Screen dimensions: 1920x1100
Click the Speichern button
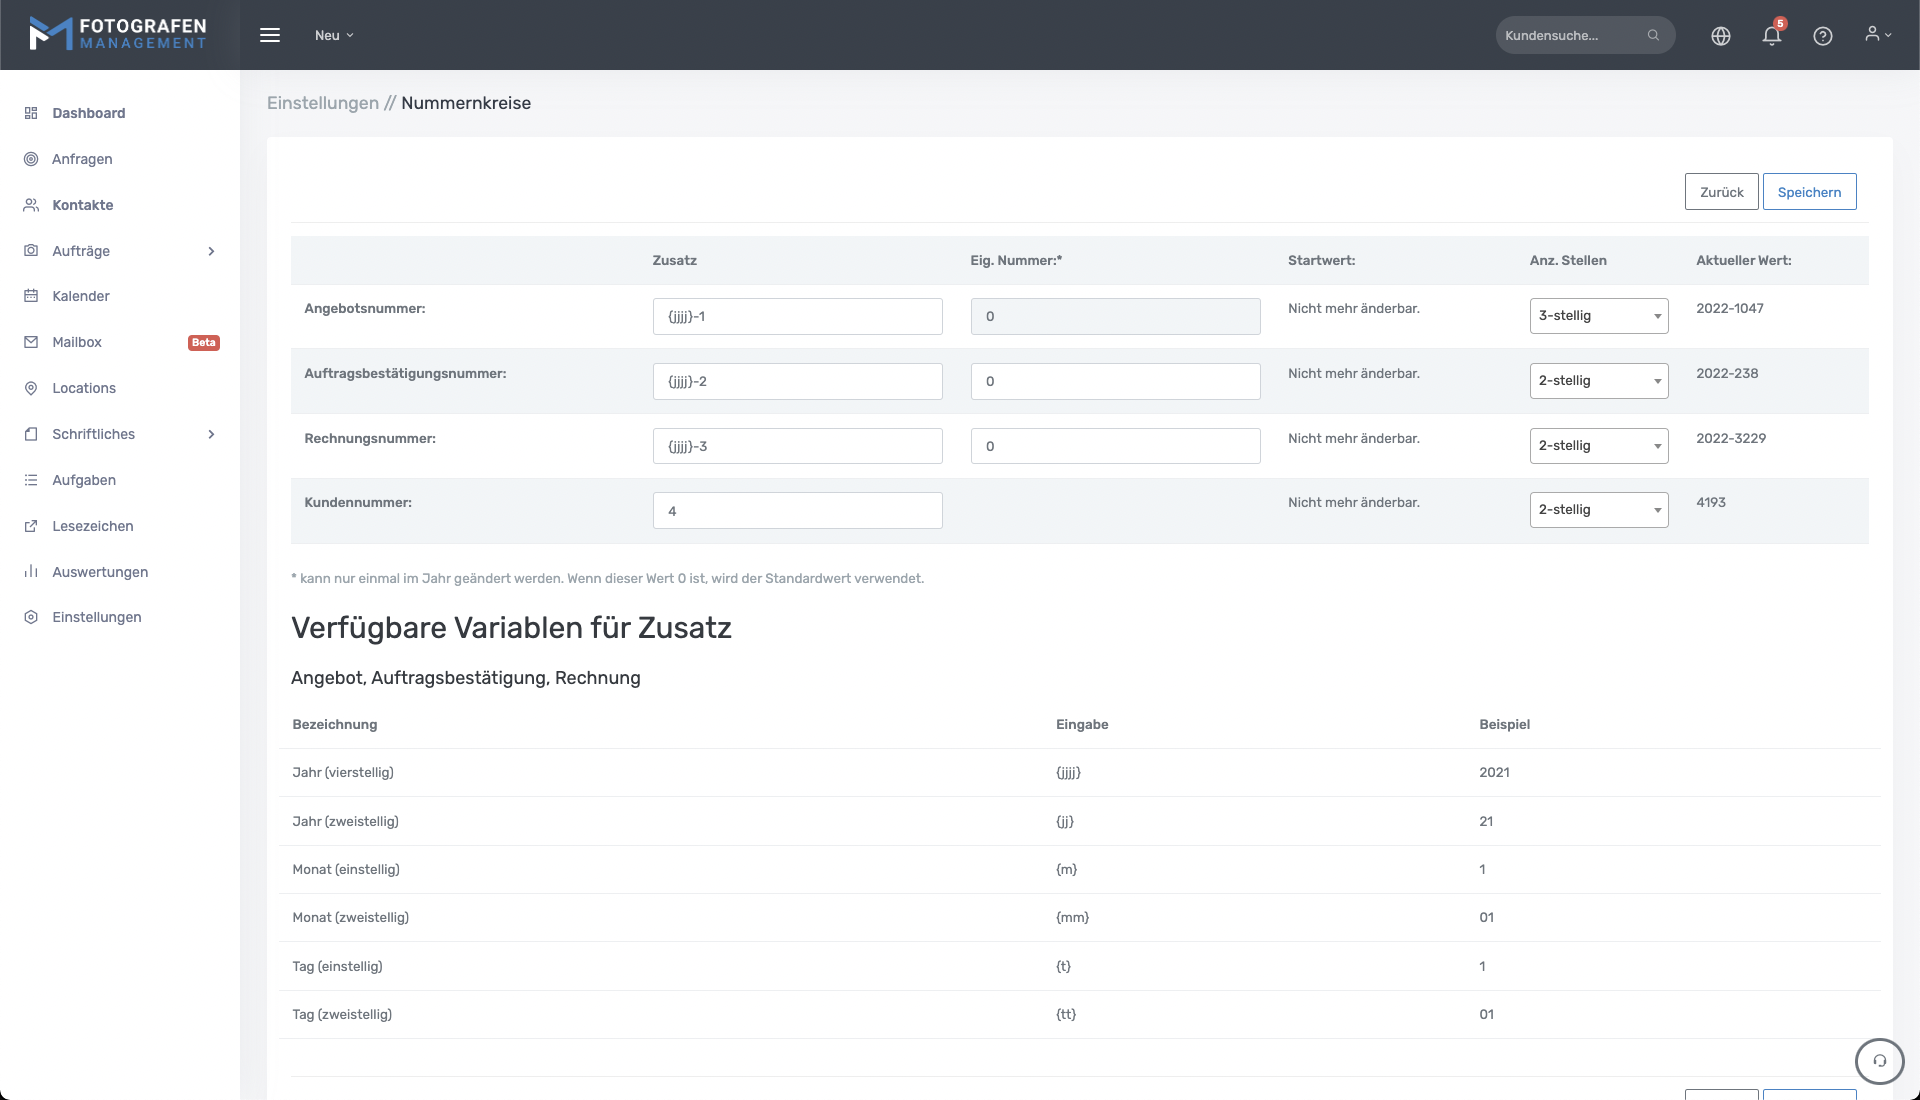tap(1808, 192)
